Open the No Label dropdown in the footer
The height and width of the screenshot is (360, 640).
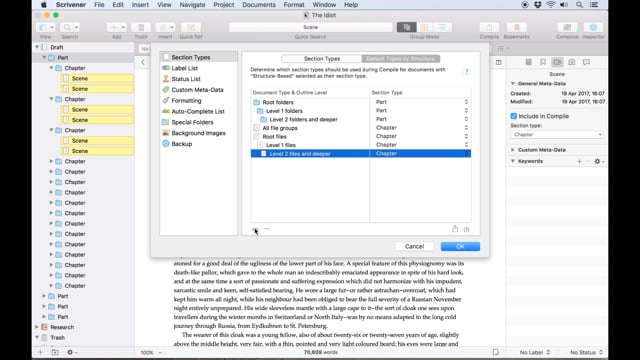click(535, 352)
